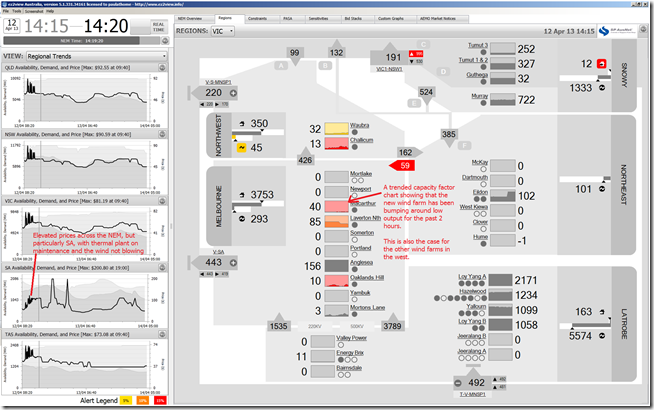
Task: Open the File menu
Action: (x=6, y=11)
